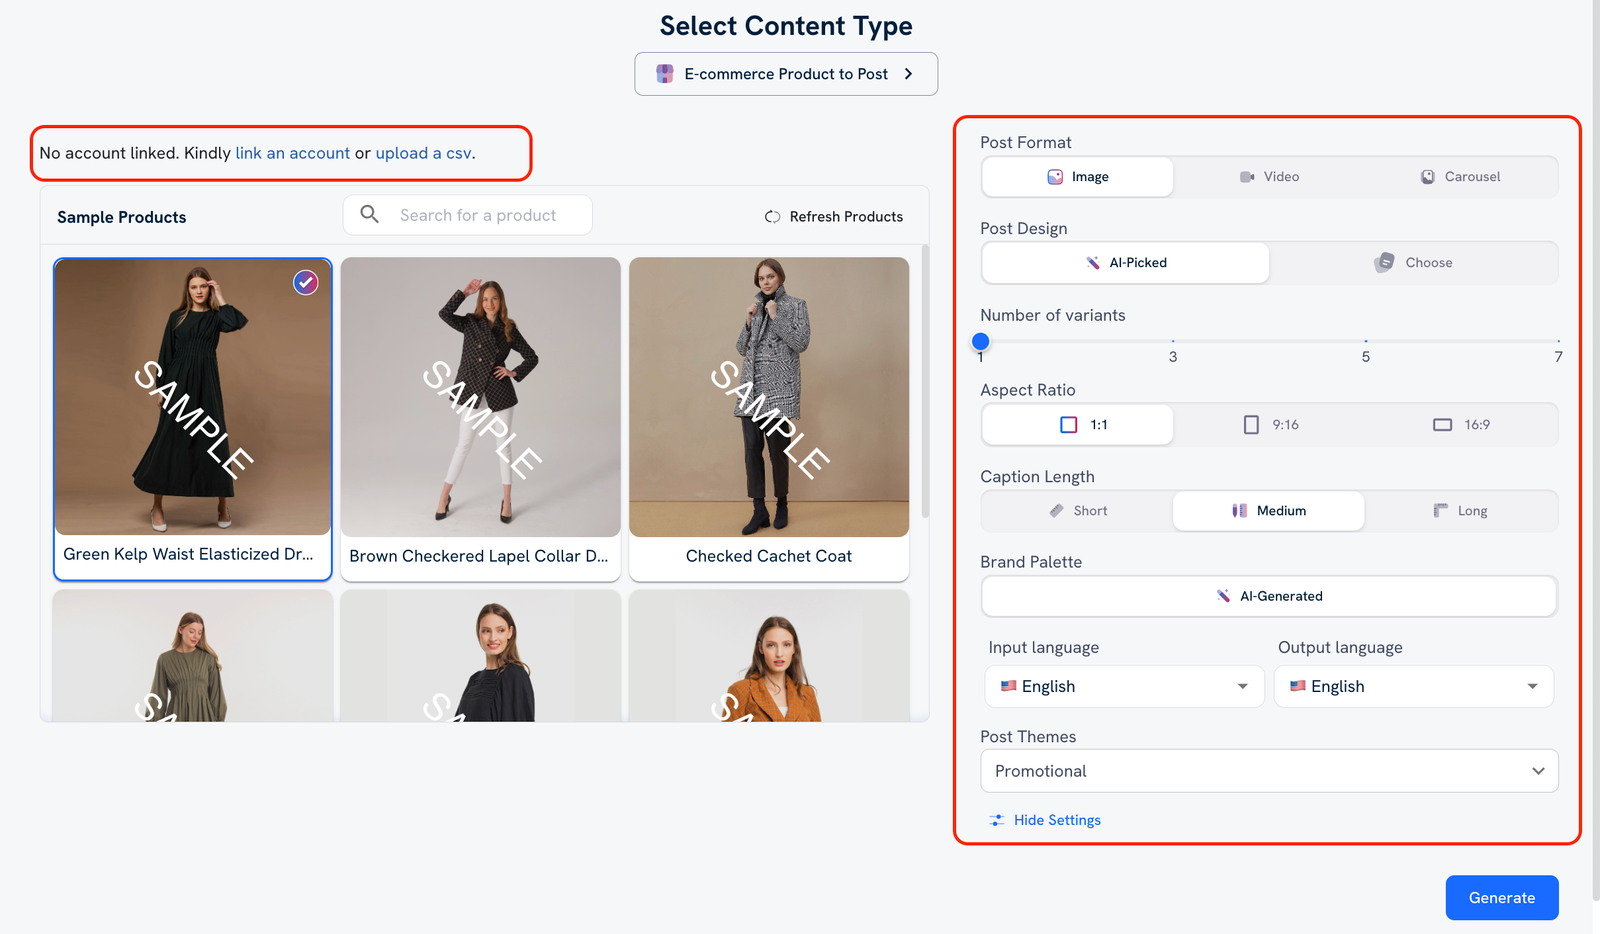This screenshot has width=1600, height=934.
Task: Click the Generate button
Action: pyautogui.click(x=1501, y=897)
